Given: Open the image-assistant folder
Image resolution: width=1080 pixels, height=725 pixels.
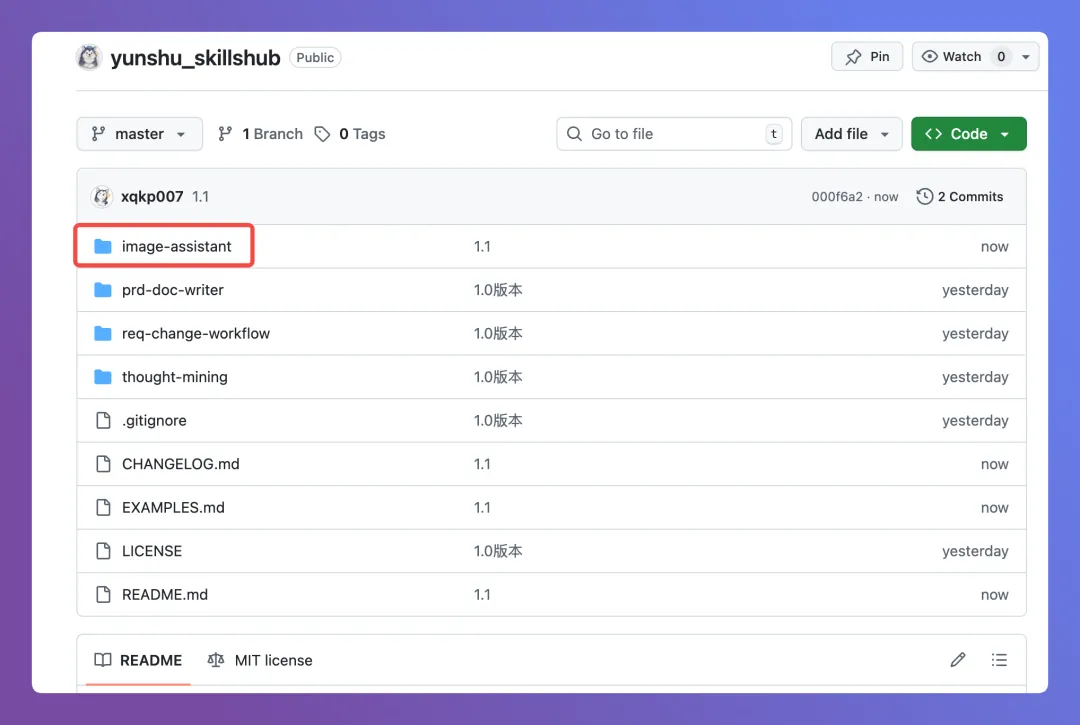Looking at the screenshot, I should point(177,247).
